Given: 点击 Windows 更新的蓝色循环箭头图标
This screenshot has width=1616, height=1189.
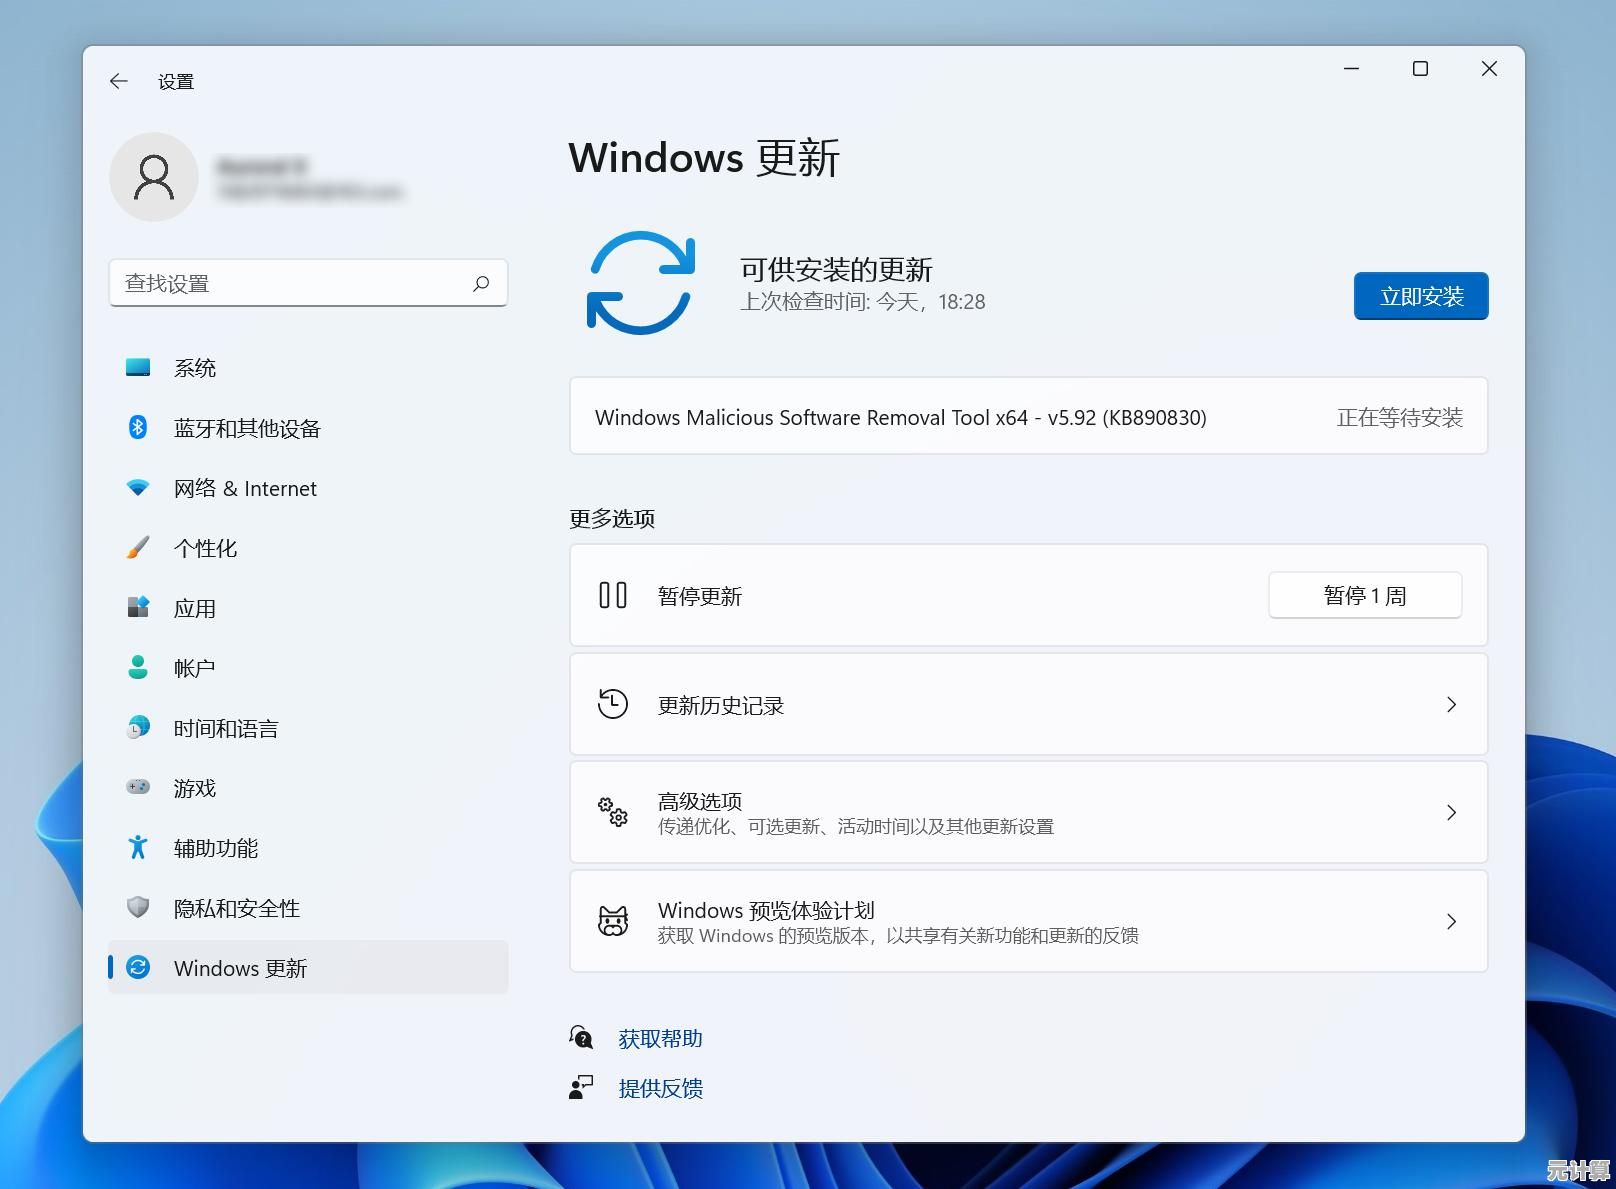Looking at the screenshot, I should 640,284.
